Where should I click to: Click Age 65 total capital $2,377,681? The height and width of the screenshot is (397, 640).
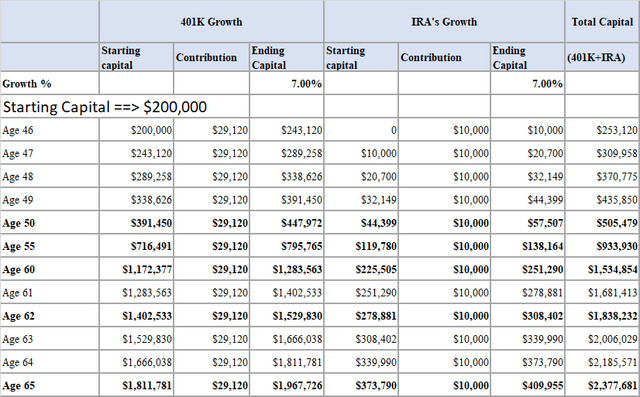(x=602, y=386)
